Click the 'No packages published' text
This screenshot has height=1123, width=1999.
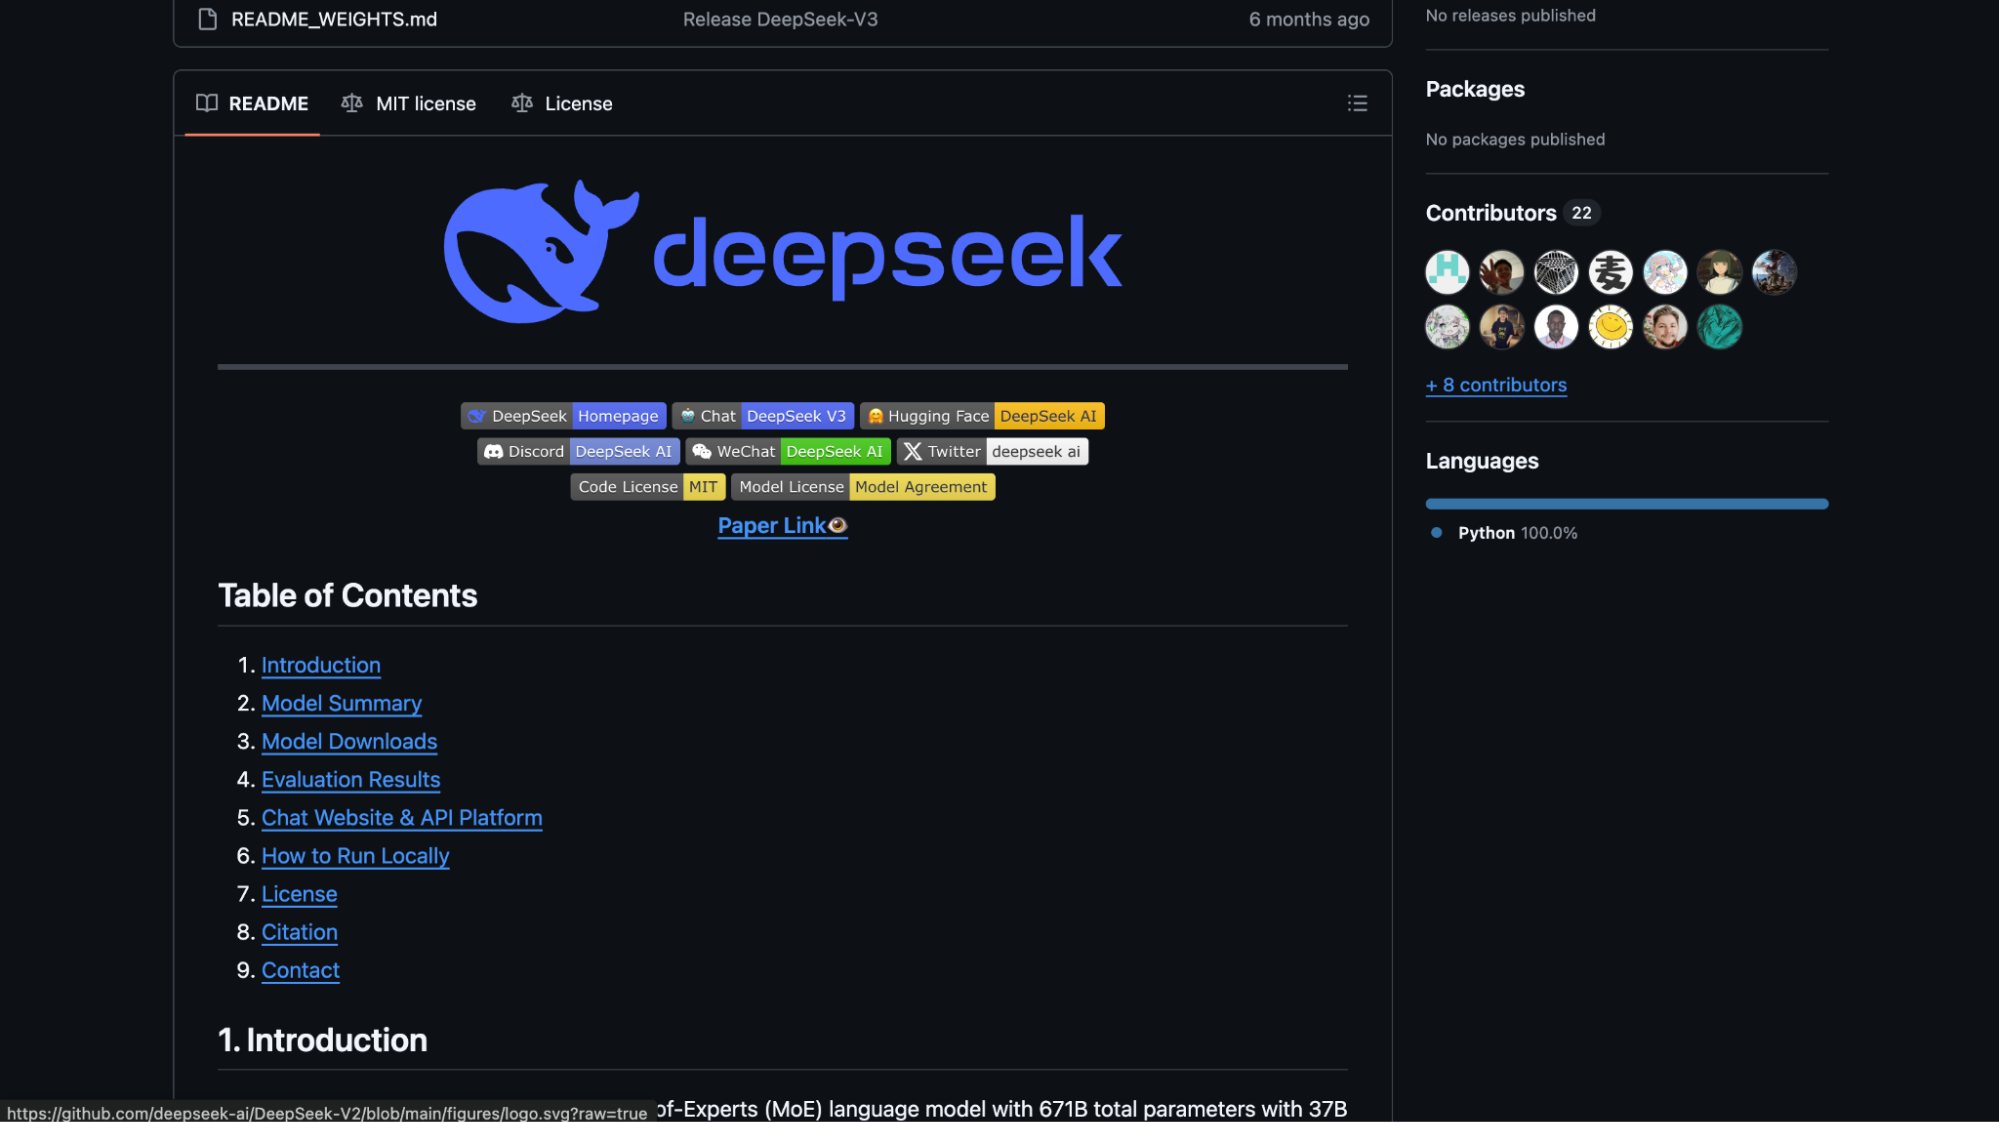[1515, 139]
